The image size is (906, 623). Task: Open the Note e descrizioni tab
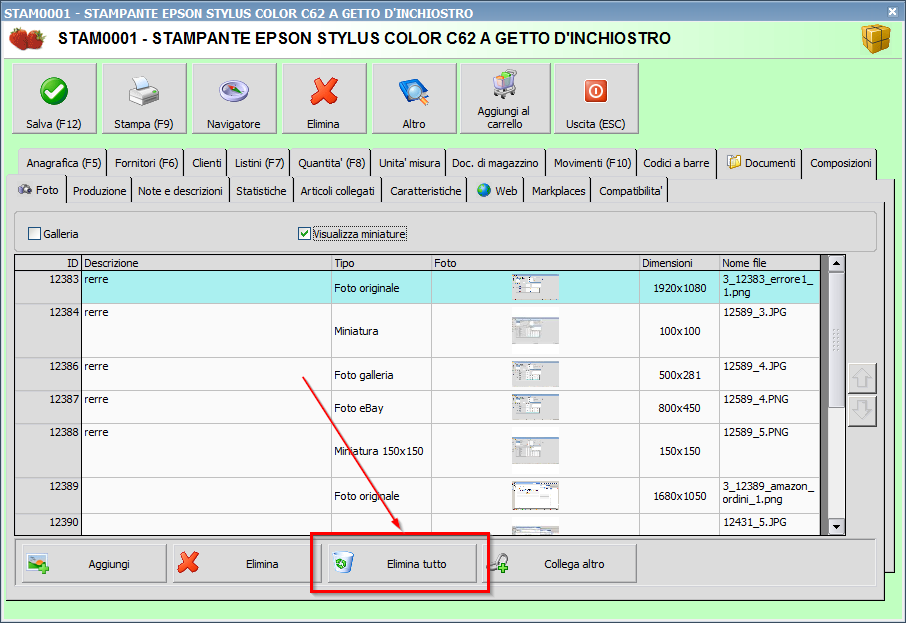180,191
